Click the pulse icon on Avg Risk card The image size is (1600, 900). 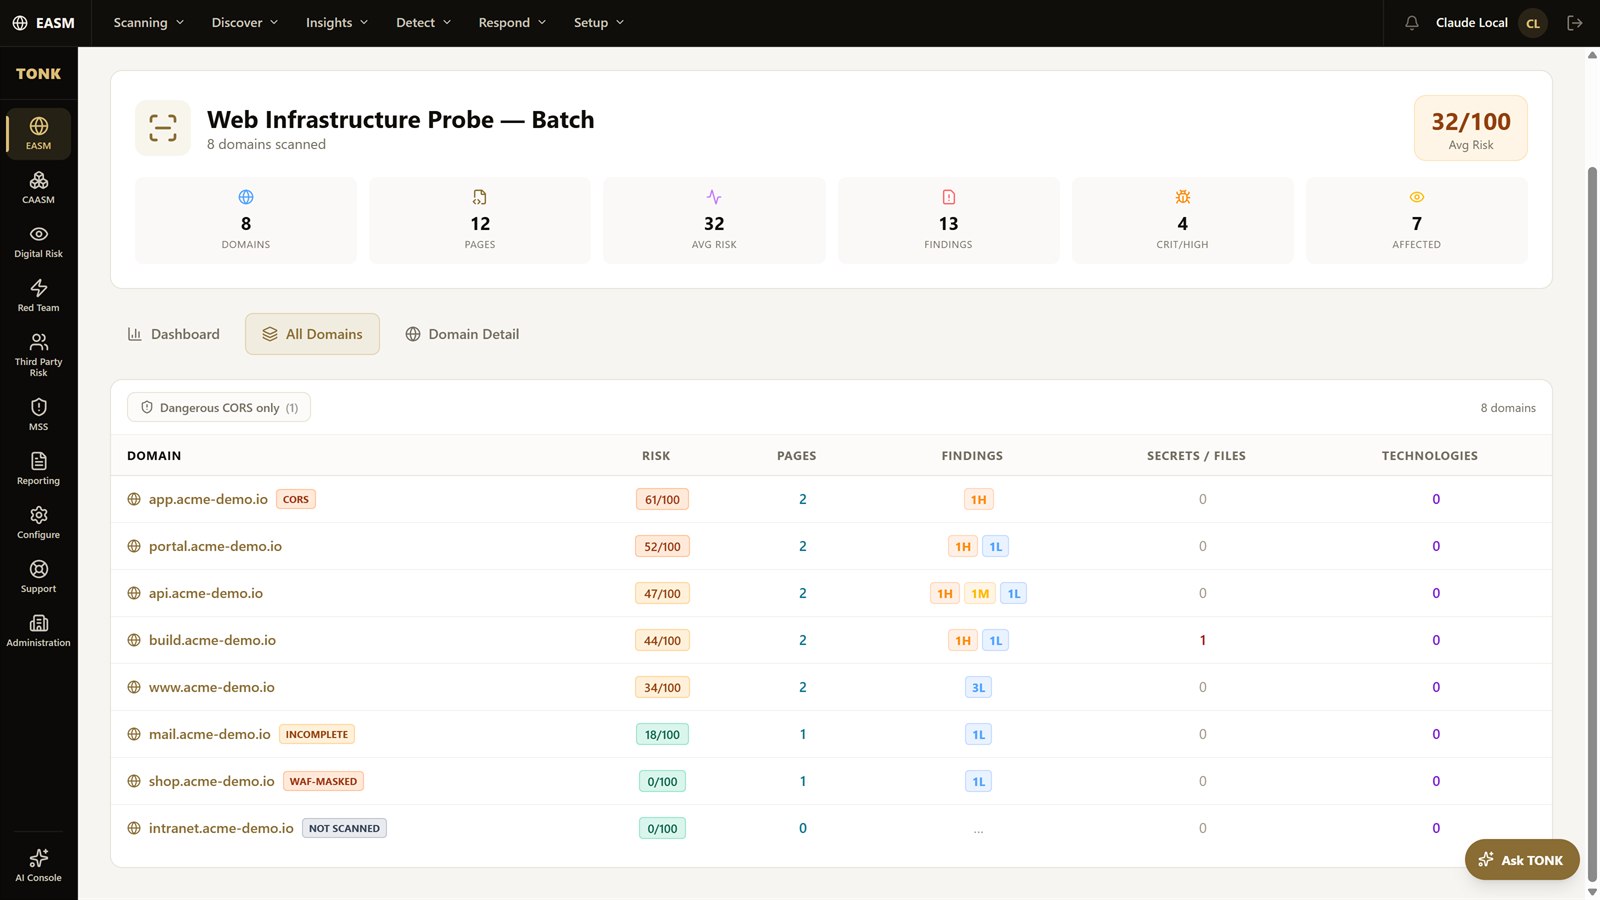[714, 197]
